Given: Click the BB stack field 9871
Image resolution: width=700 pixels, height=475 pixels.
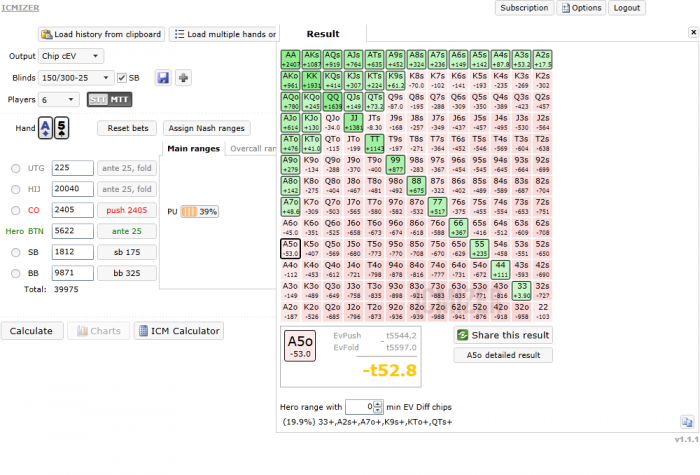Looking at the screenshot, I should [x=72, y=273].
